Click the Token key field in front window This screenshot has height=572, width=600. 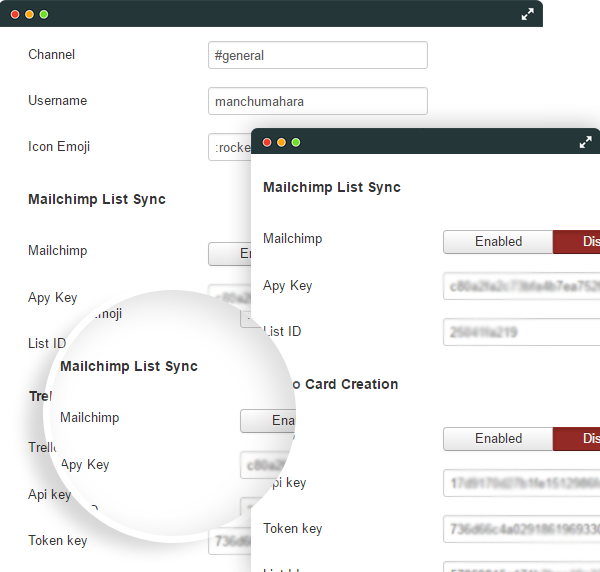click(x=522, y=529)
